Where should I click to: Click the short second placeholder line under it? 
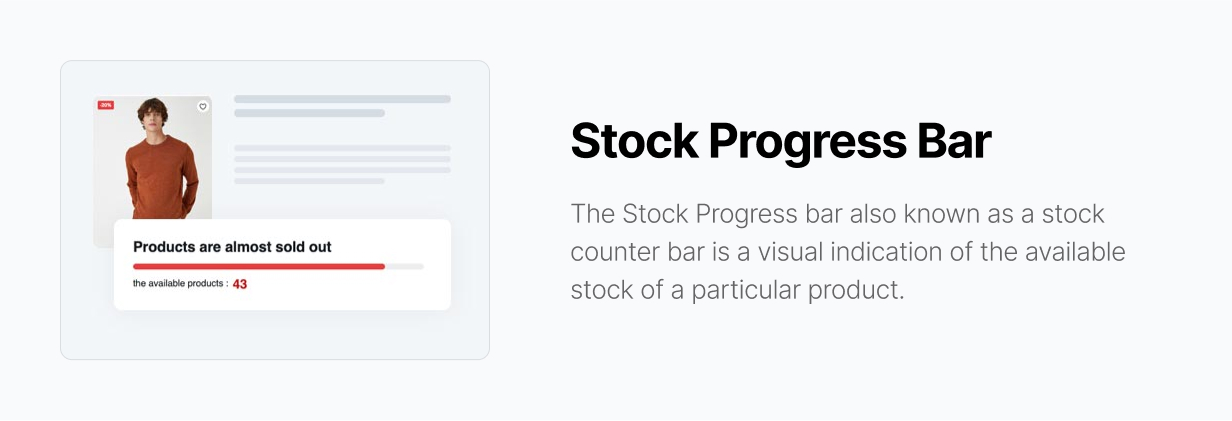tap(309, 113)
